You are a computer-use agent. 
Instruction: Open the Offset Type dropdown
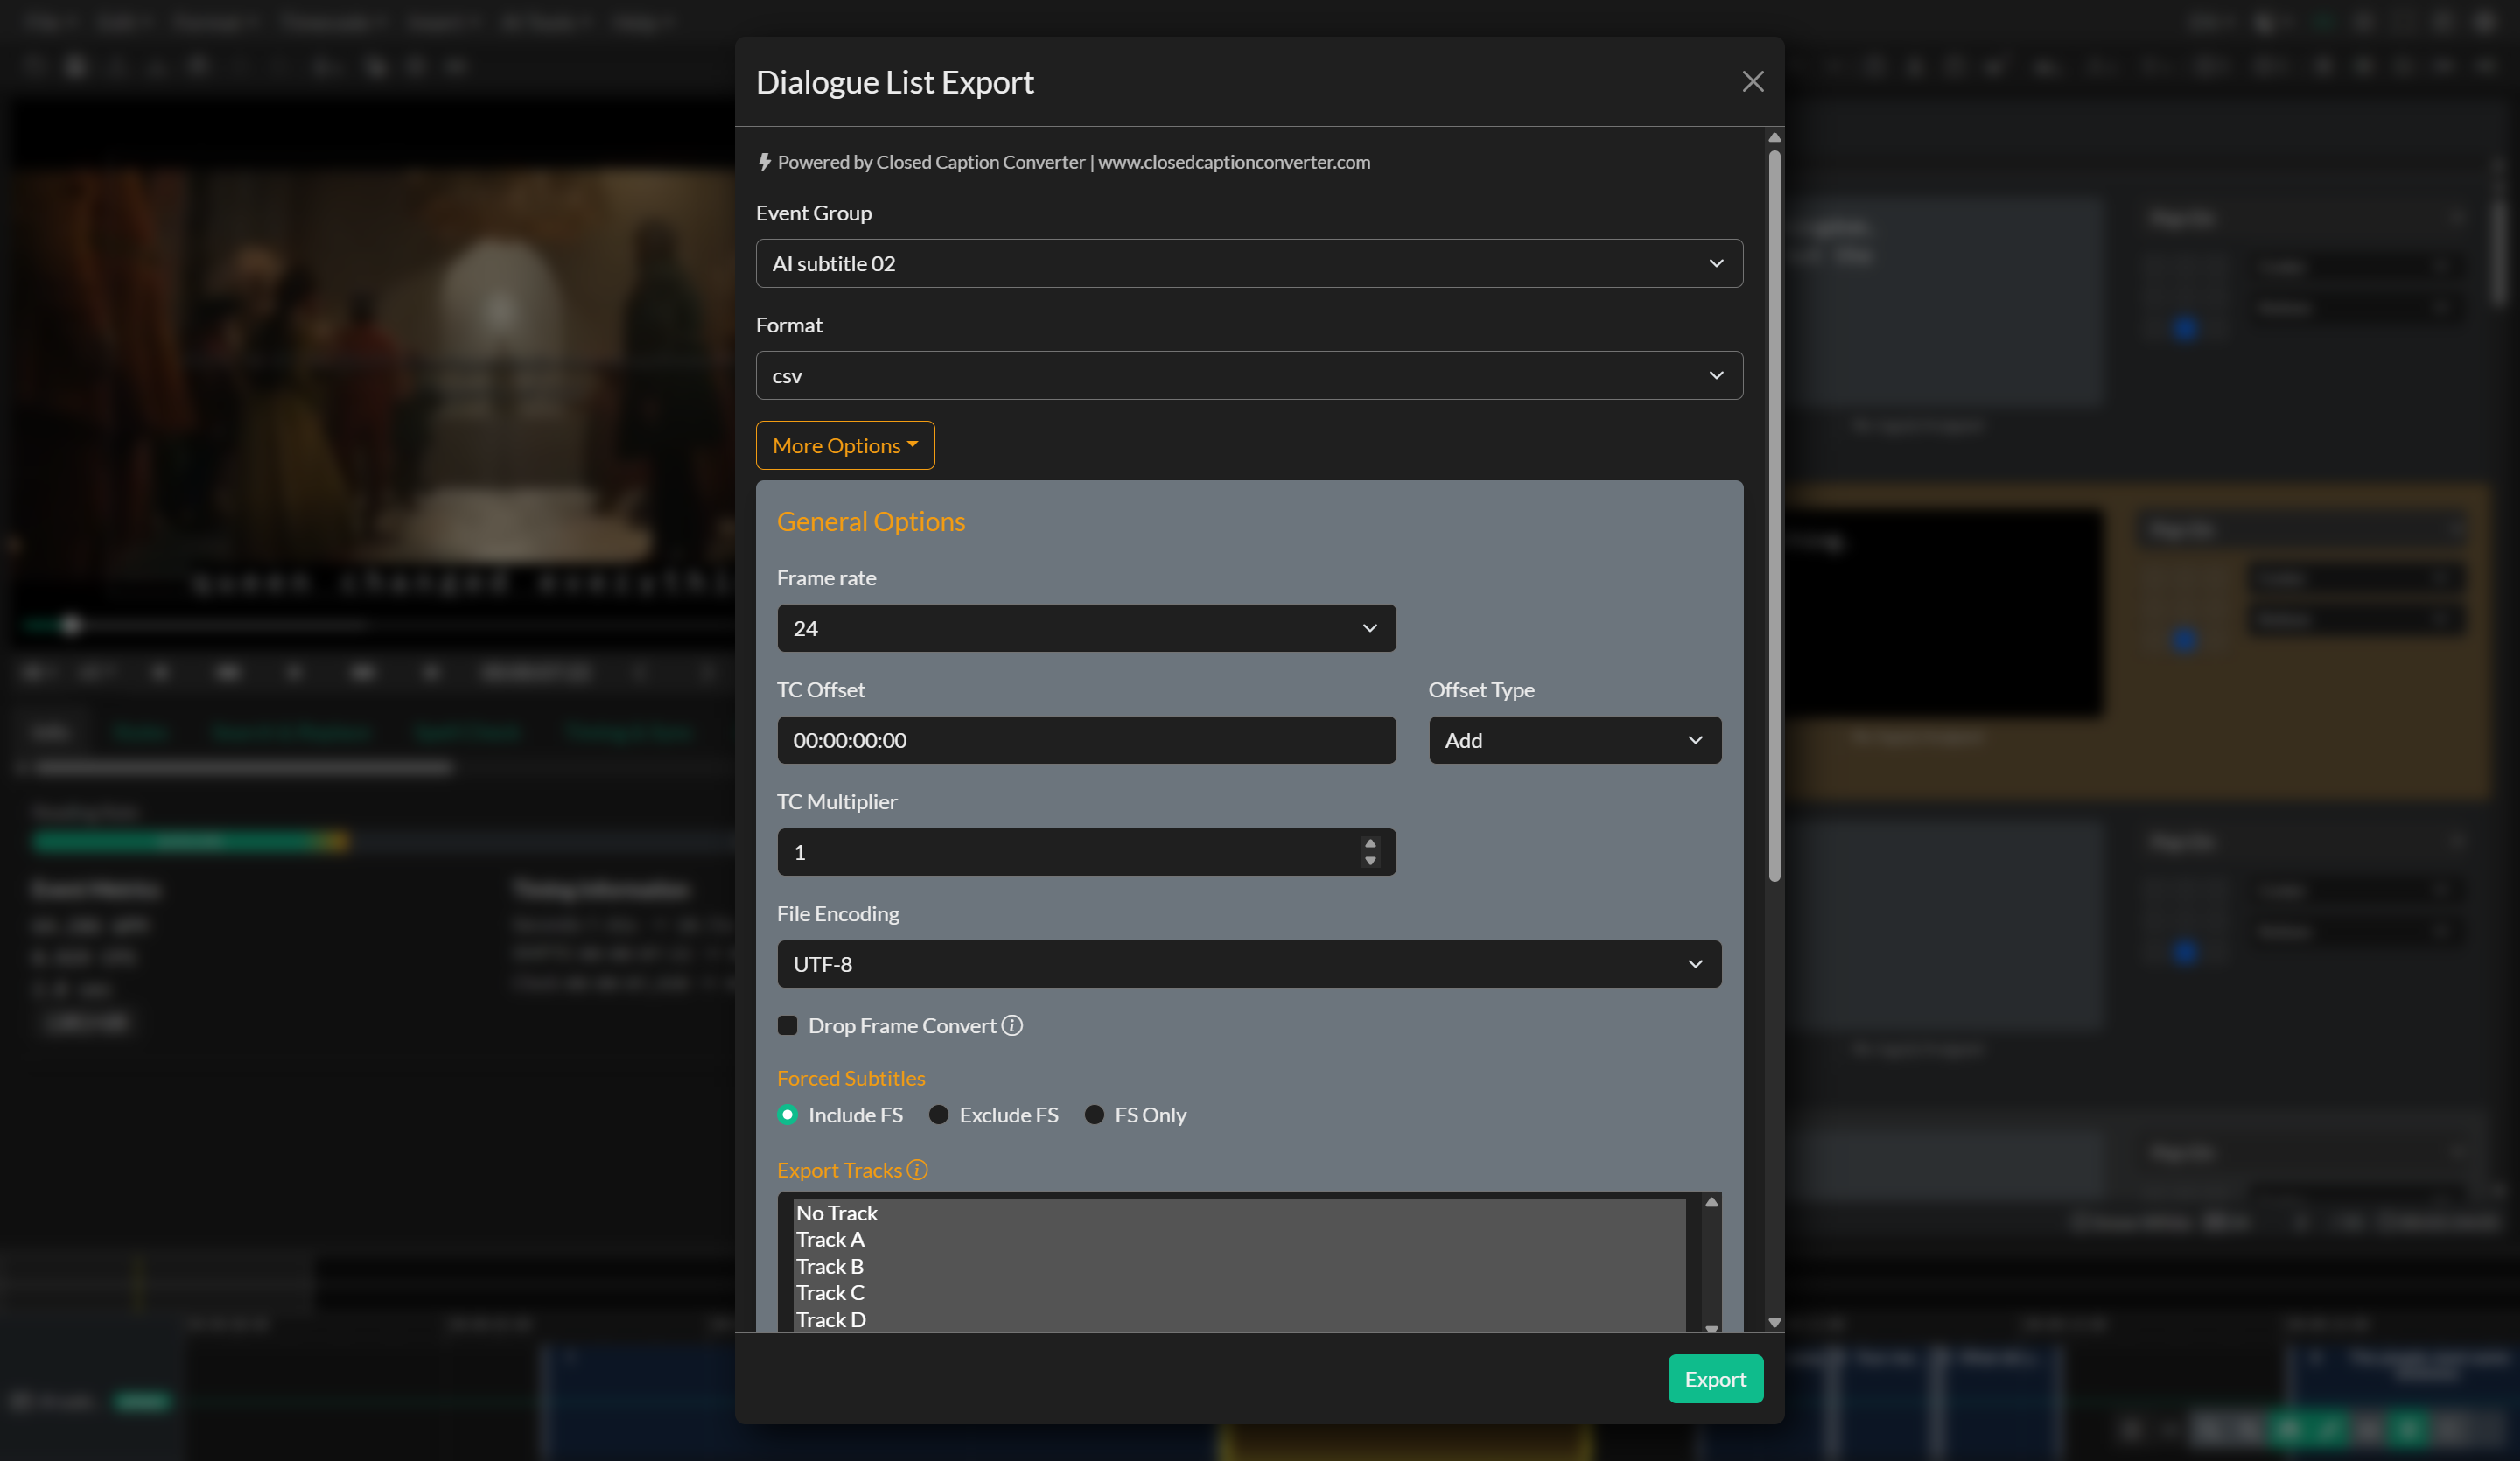pyautogui.click(x=1574, y=740)
